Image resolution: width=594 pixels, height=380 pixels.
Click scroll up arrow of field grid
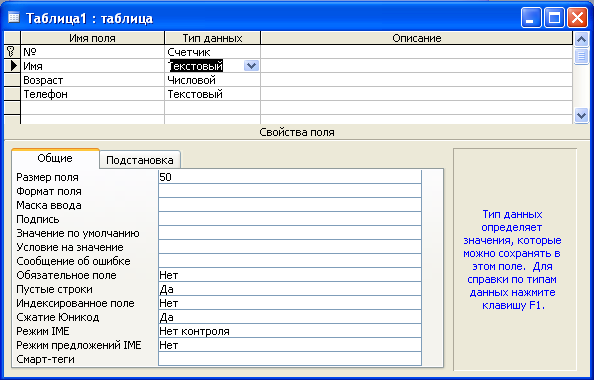coord(581,39)
